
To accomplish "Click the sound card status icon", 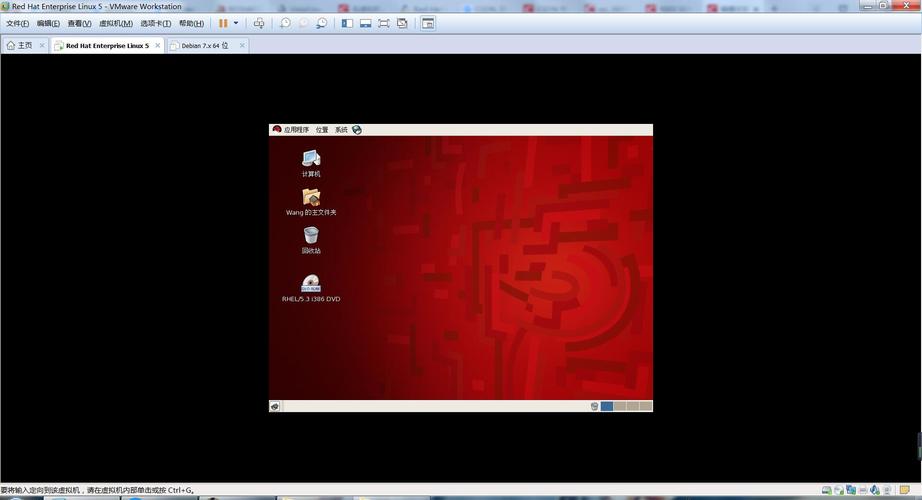I will click(x=875, y=490).
